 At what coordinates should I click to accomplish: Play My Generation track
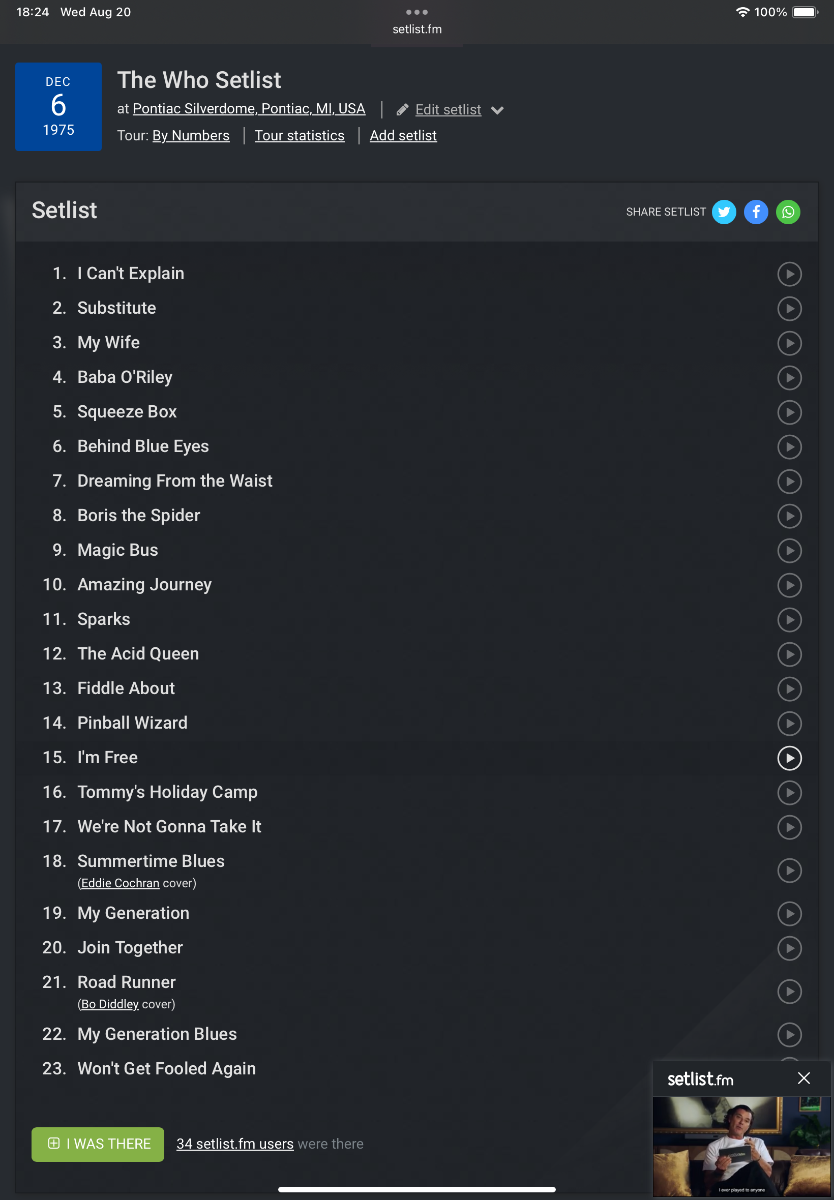789,913
